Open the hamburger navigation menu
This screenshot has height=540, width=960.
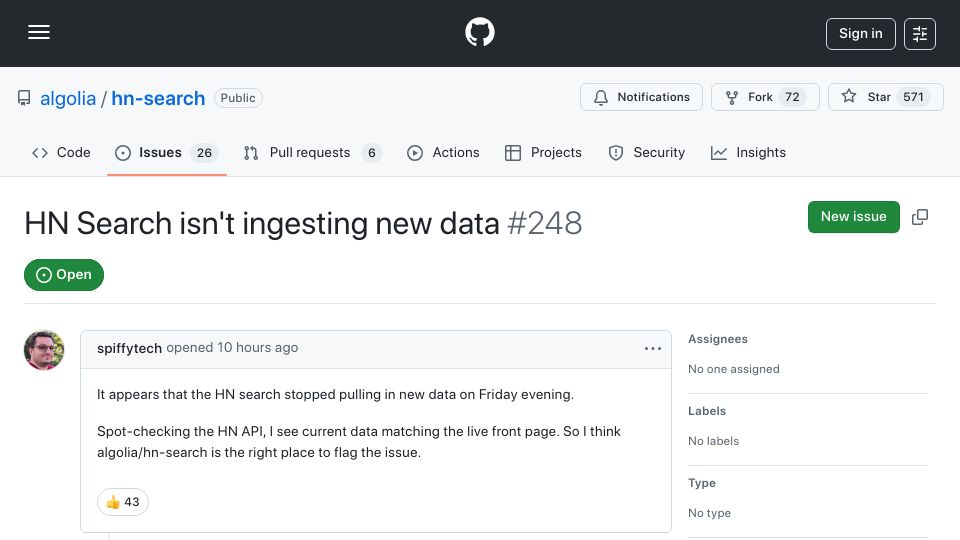[x=39, y=32]
